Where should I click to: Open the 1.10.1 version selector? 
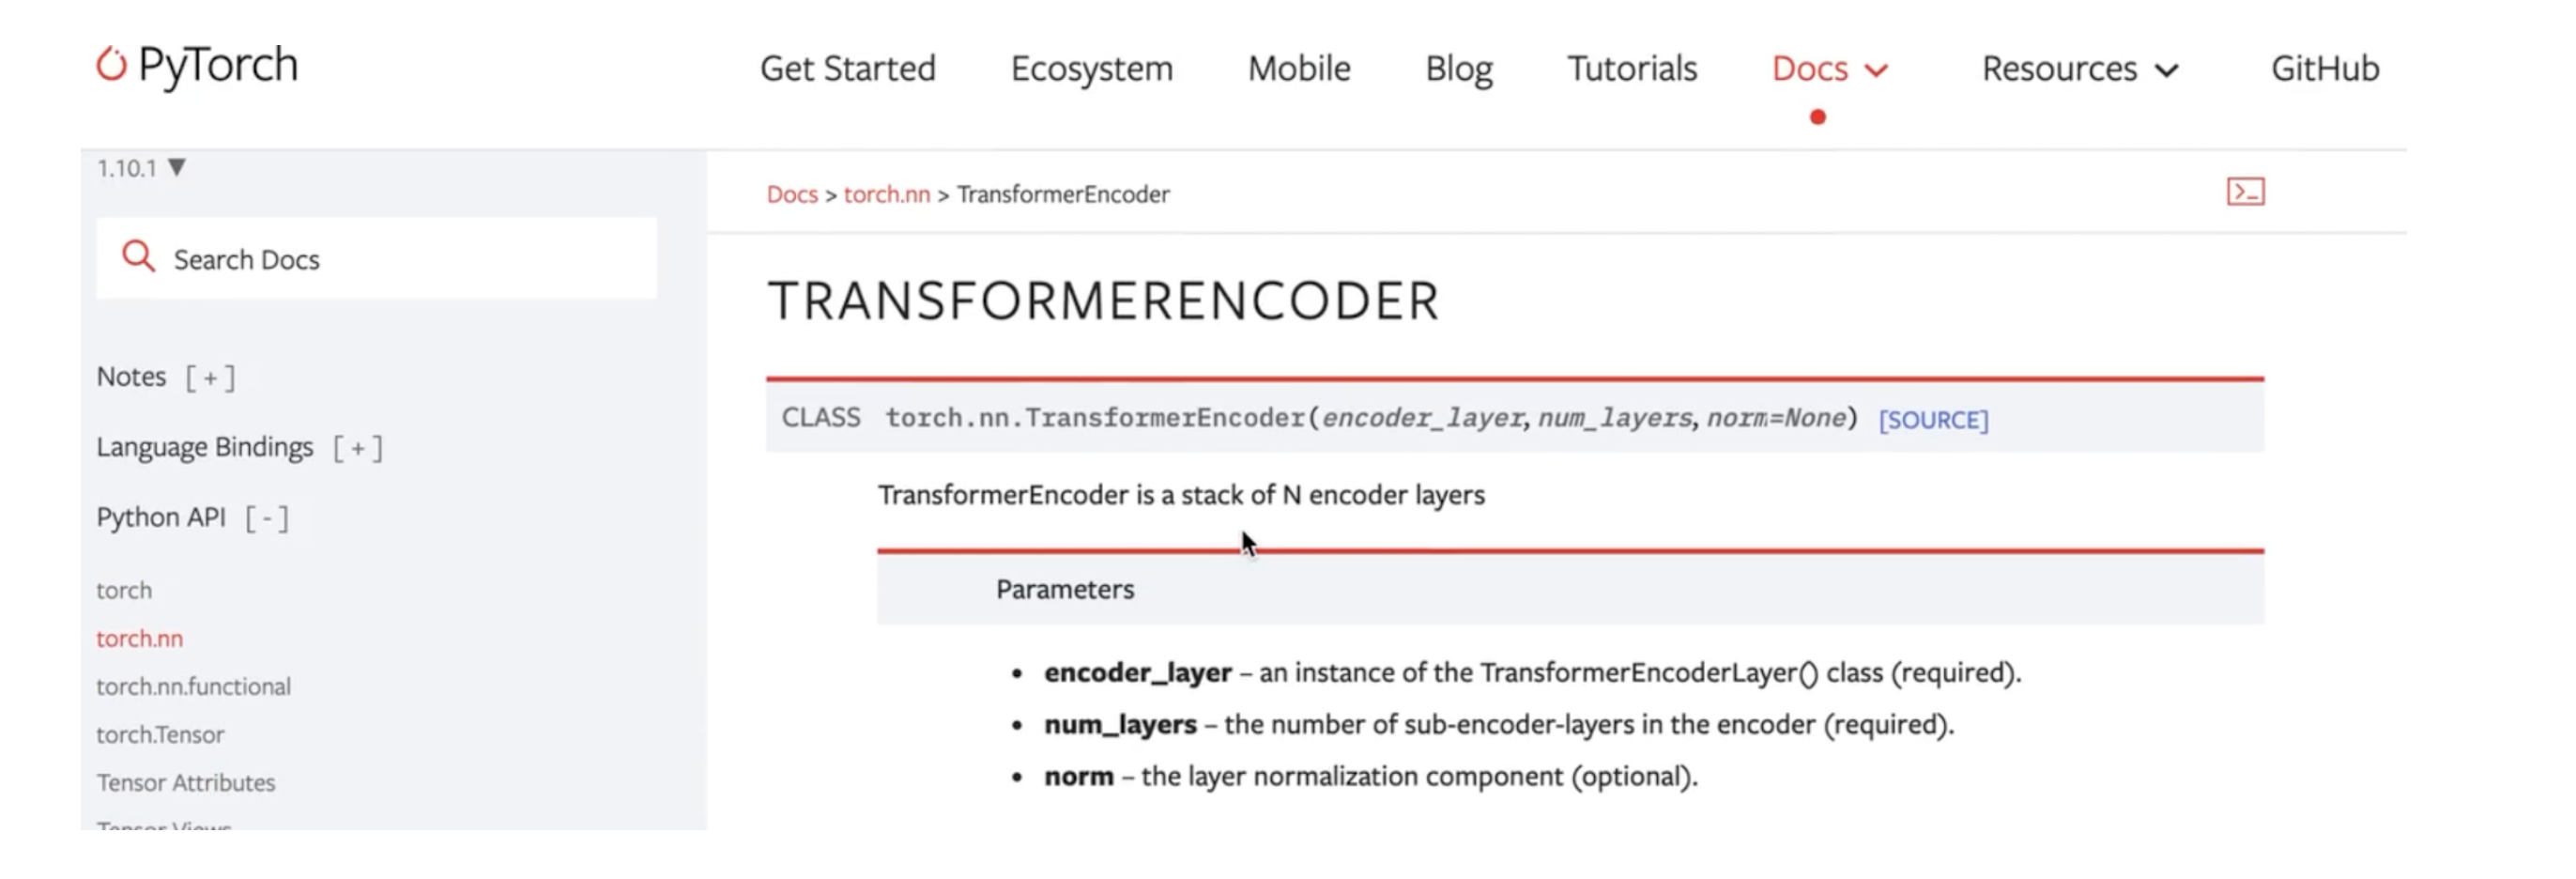pyautogui.click(x=141, y=167)
